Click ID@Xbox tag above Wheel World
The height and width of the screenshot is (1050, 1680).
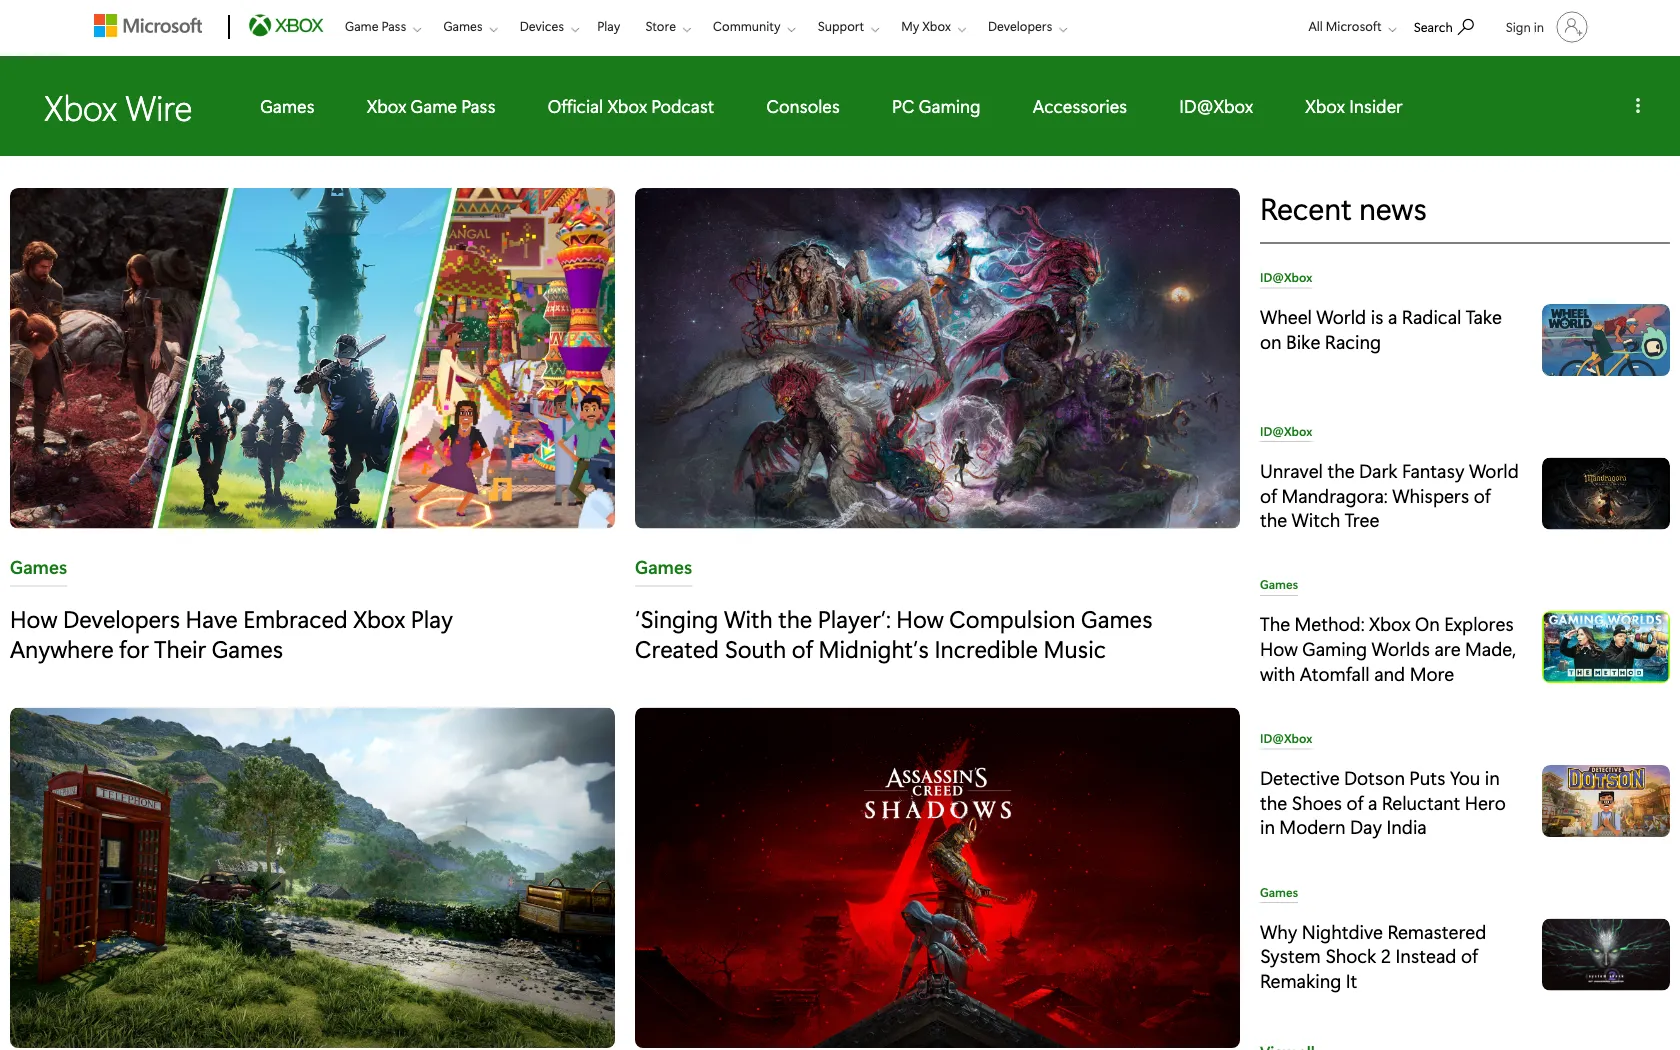(x=1286, y=278)
